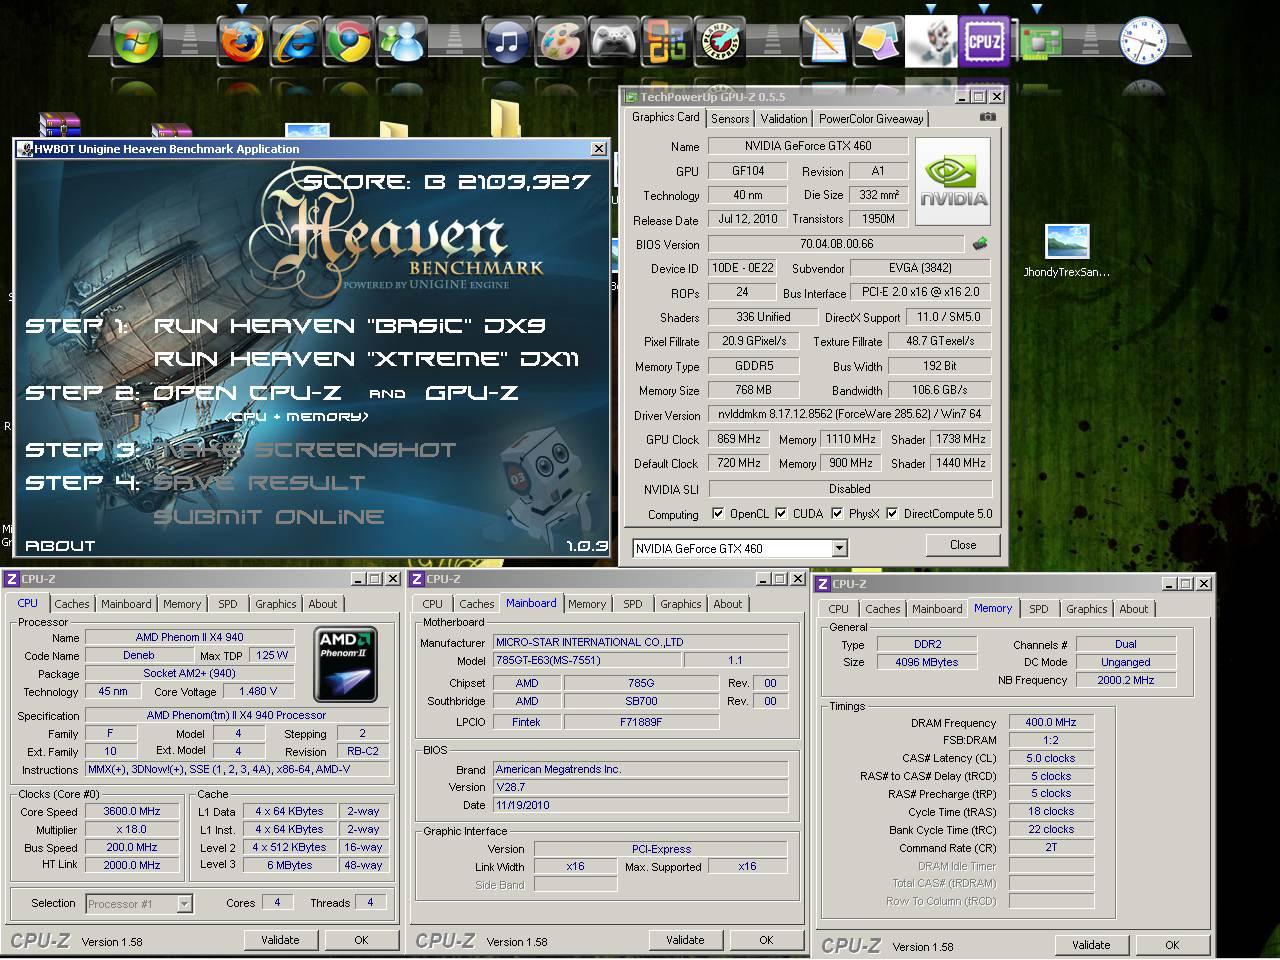
Task: Click Validate in CPU-Z Memory window
Action: (x=1091, y=945)
